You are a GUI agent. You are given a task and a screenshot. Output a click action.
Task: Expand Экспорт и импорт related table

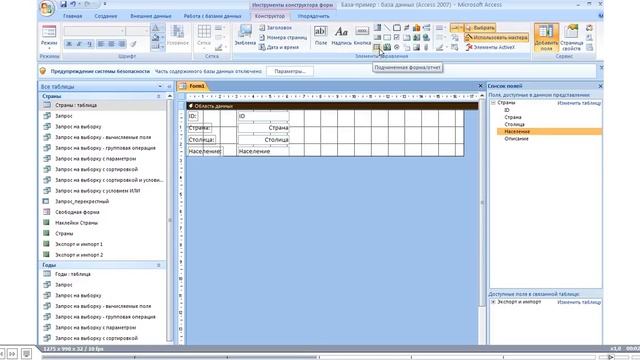[x=493, y=302]
